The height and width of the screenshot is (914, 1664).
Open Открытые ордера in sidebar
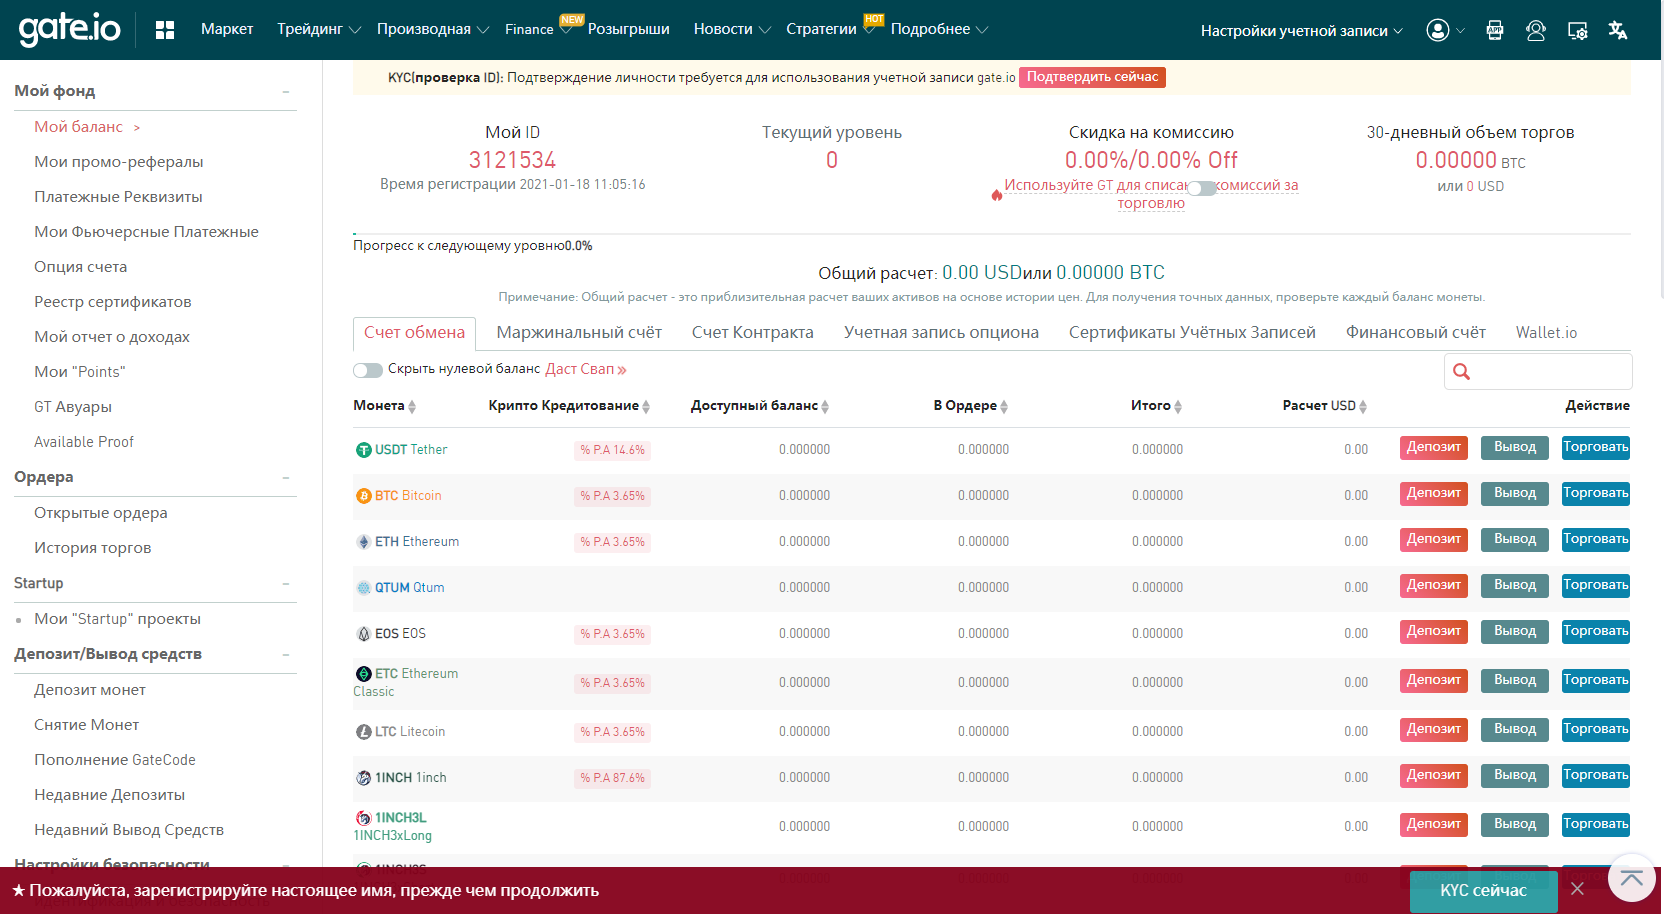point(101,513)
